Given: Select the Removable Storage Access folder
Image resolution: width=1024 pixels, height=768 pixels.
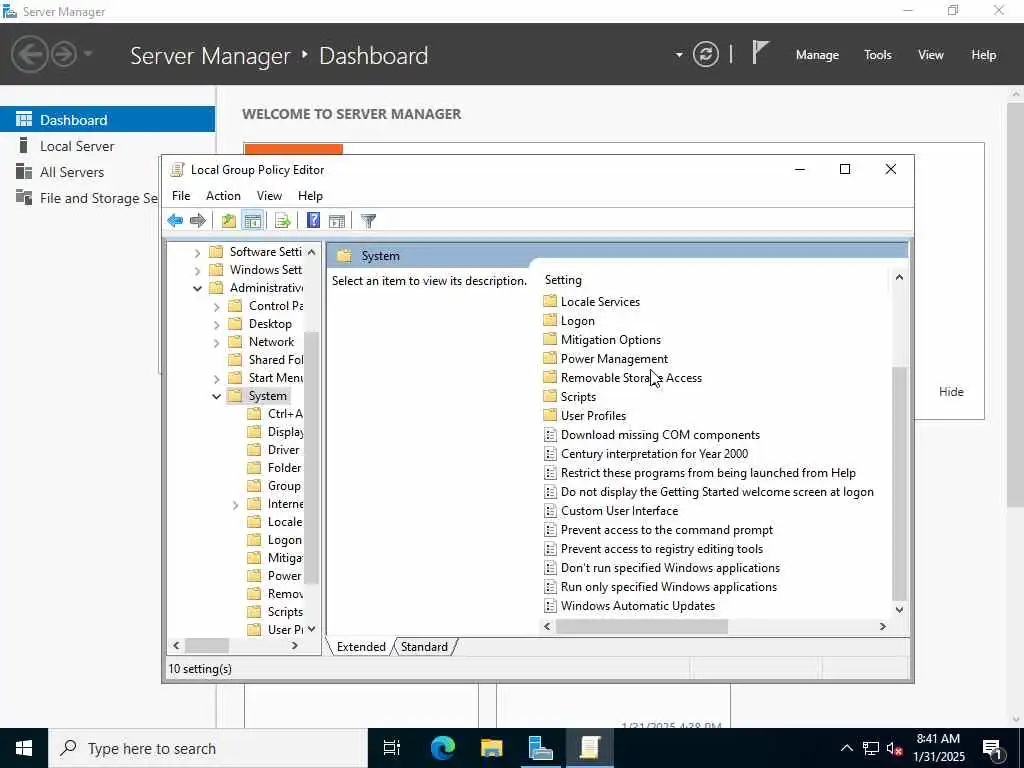Looking at the screenshot, I should tap(631, 377).
